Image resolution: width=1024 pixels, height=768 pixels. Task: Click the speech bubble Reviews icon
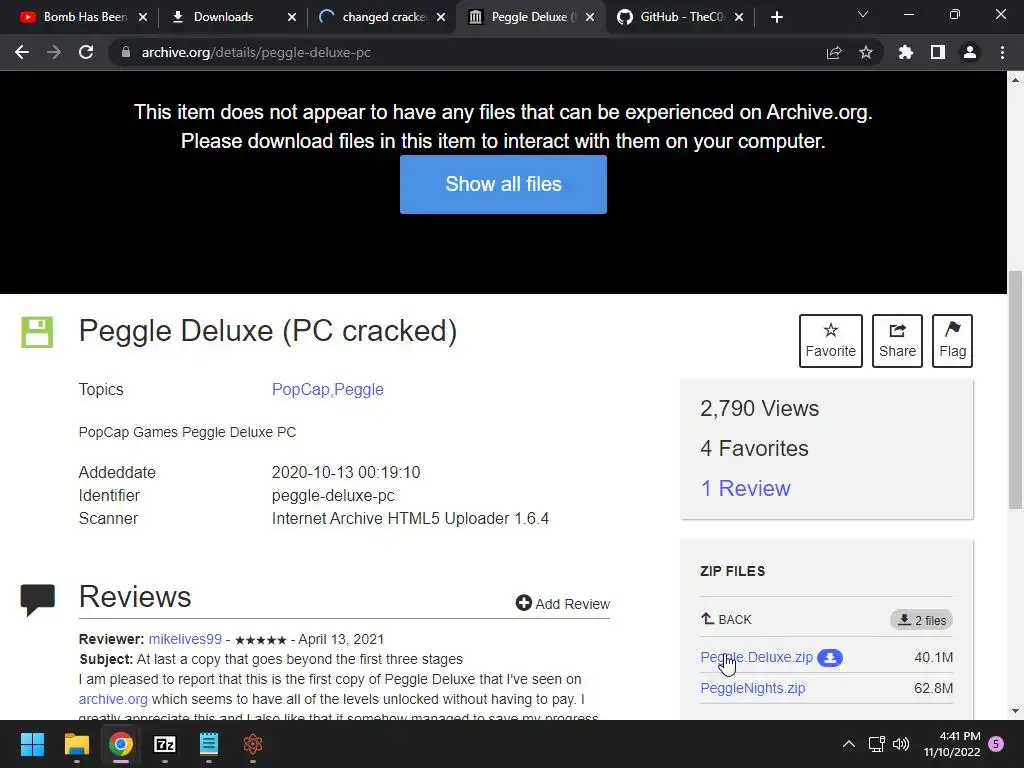[38, 600]
